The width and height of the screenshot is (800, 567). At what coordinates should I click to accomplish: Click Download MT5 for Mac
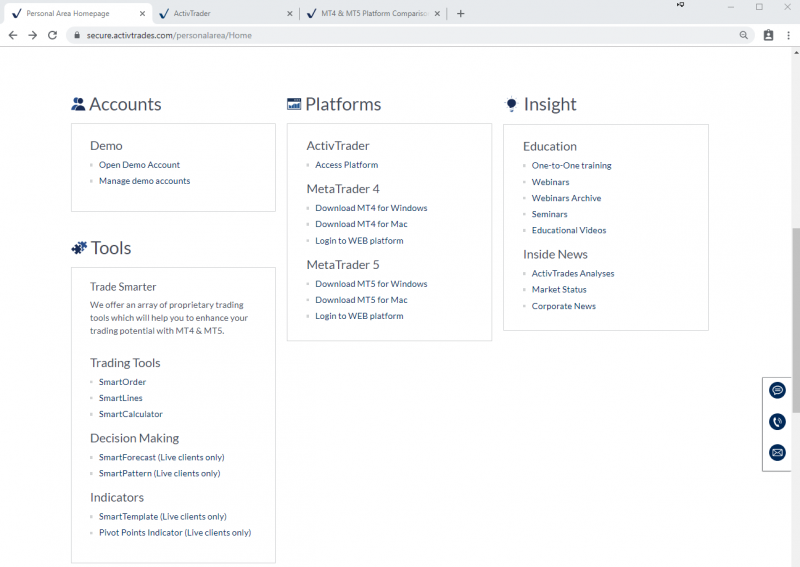(361, 300)
